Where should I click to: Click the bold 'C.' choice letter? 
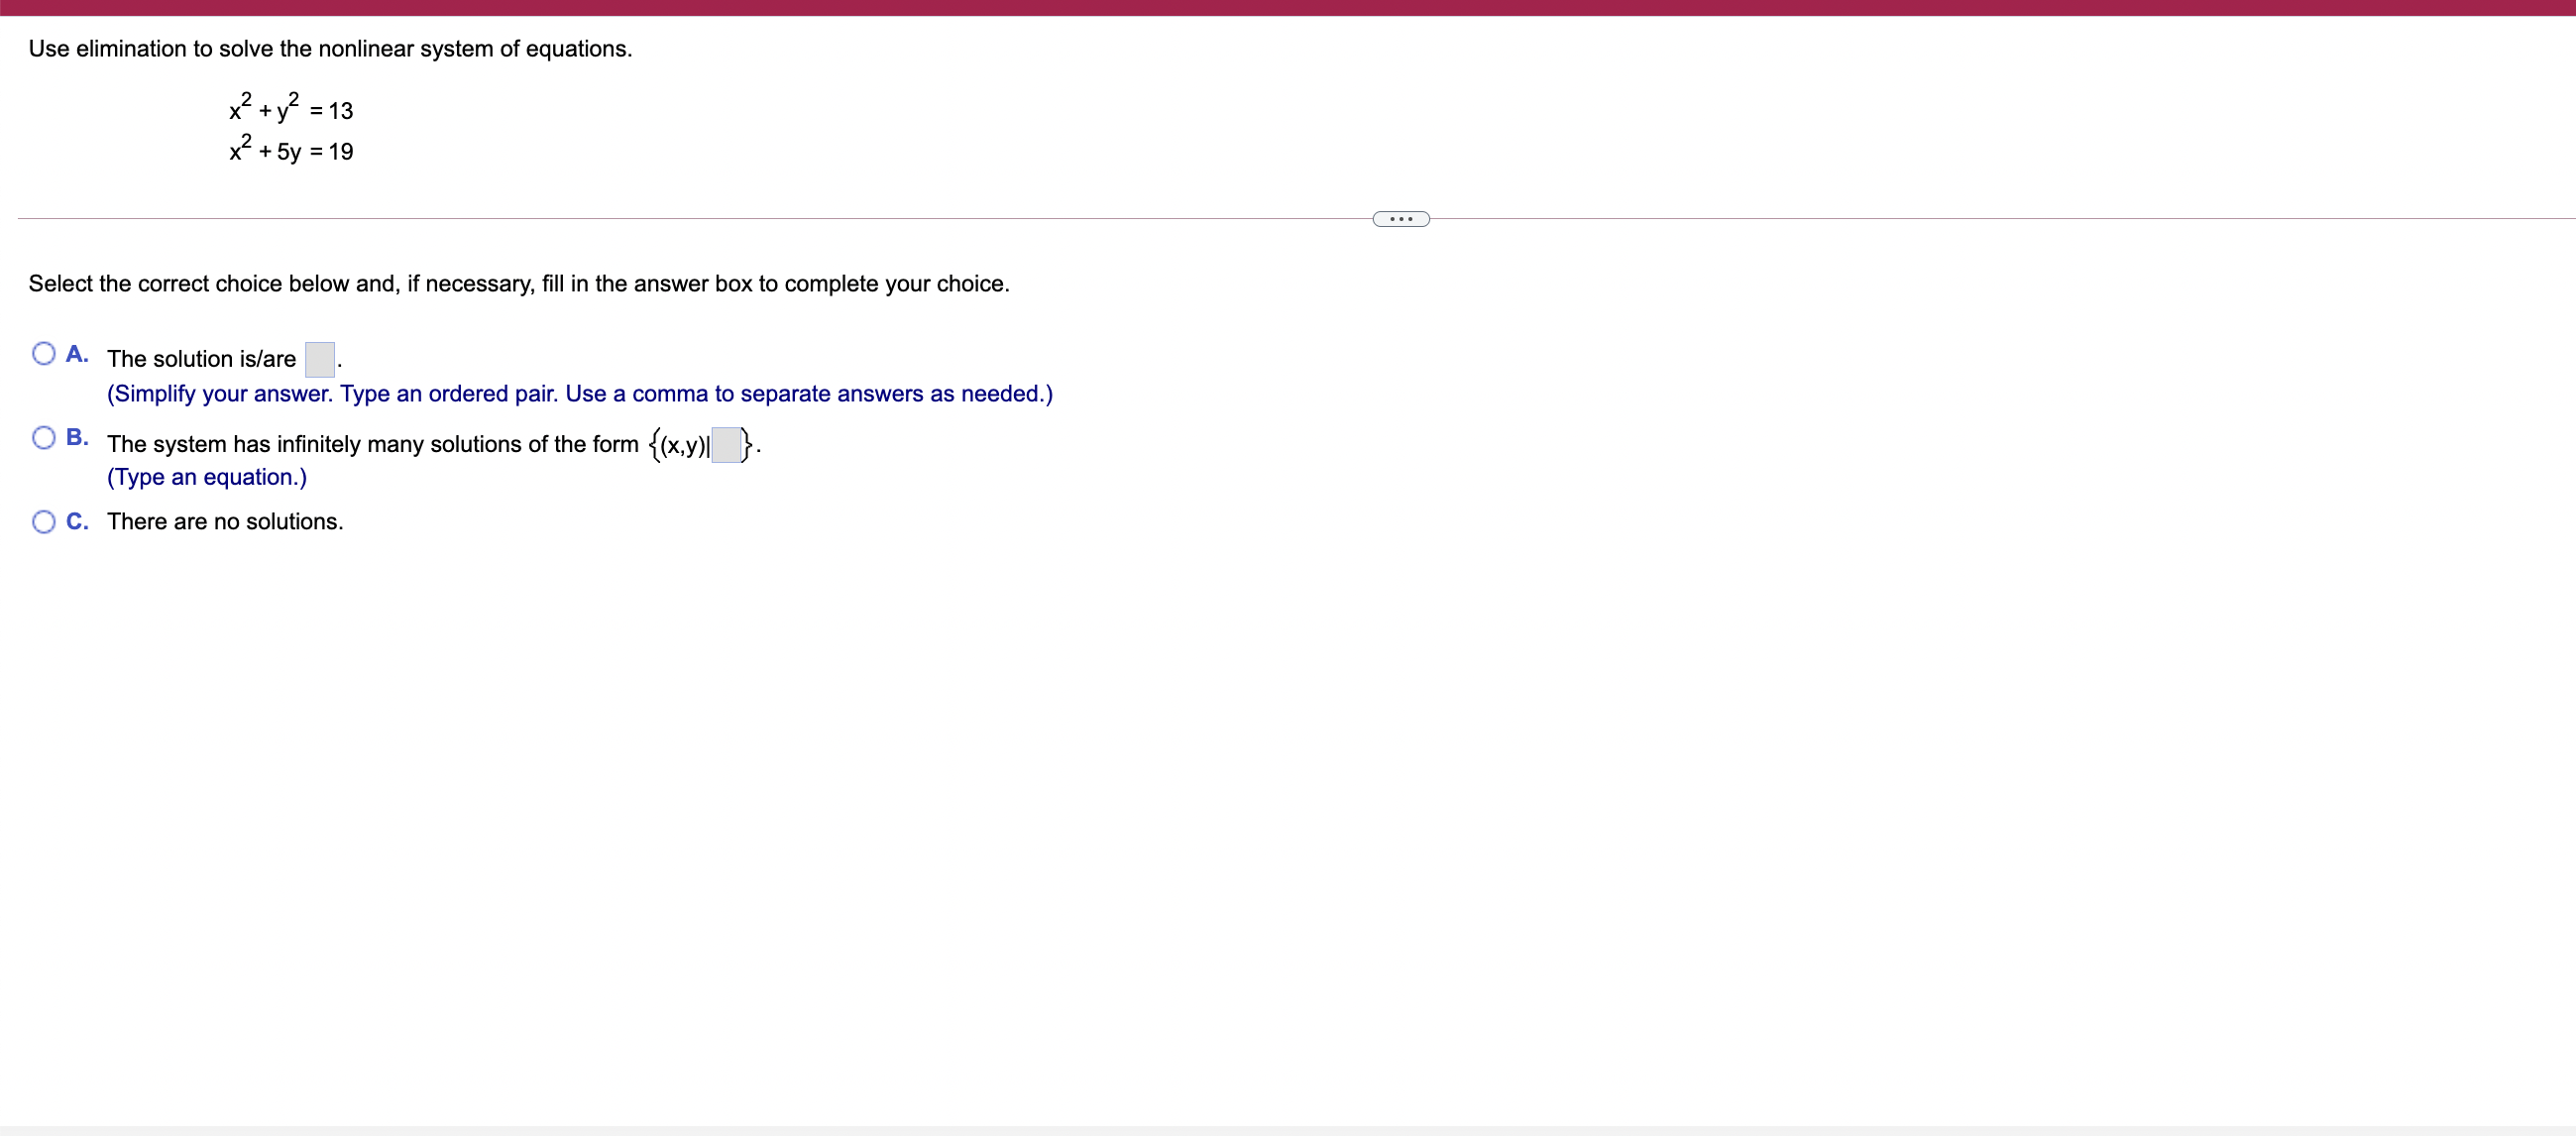[x=77, y=522]
